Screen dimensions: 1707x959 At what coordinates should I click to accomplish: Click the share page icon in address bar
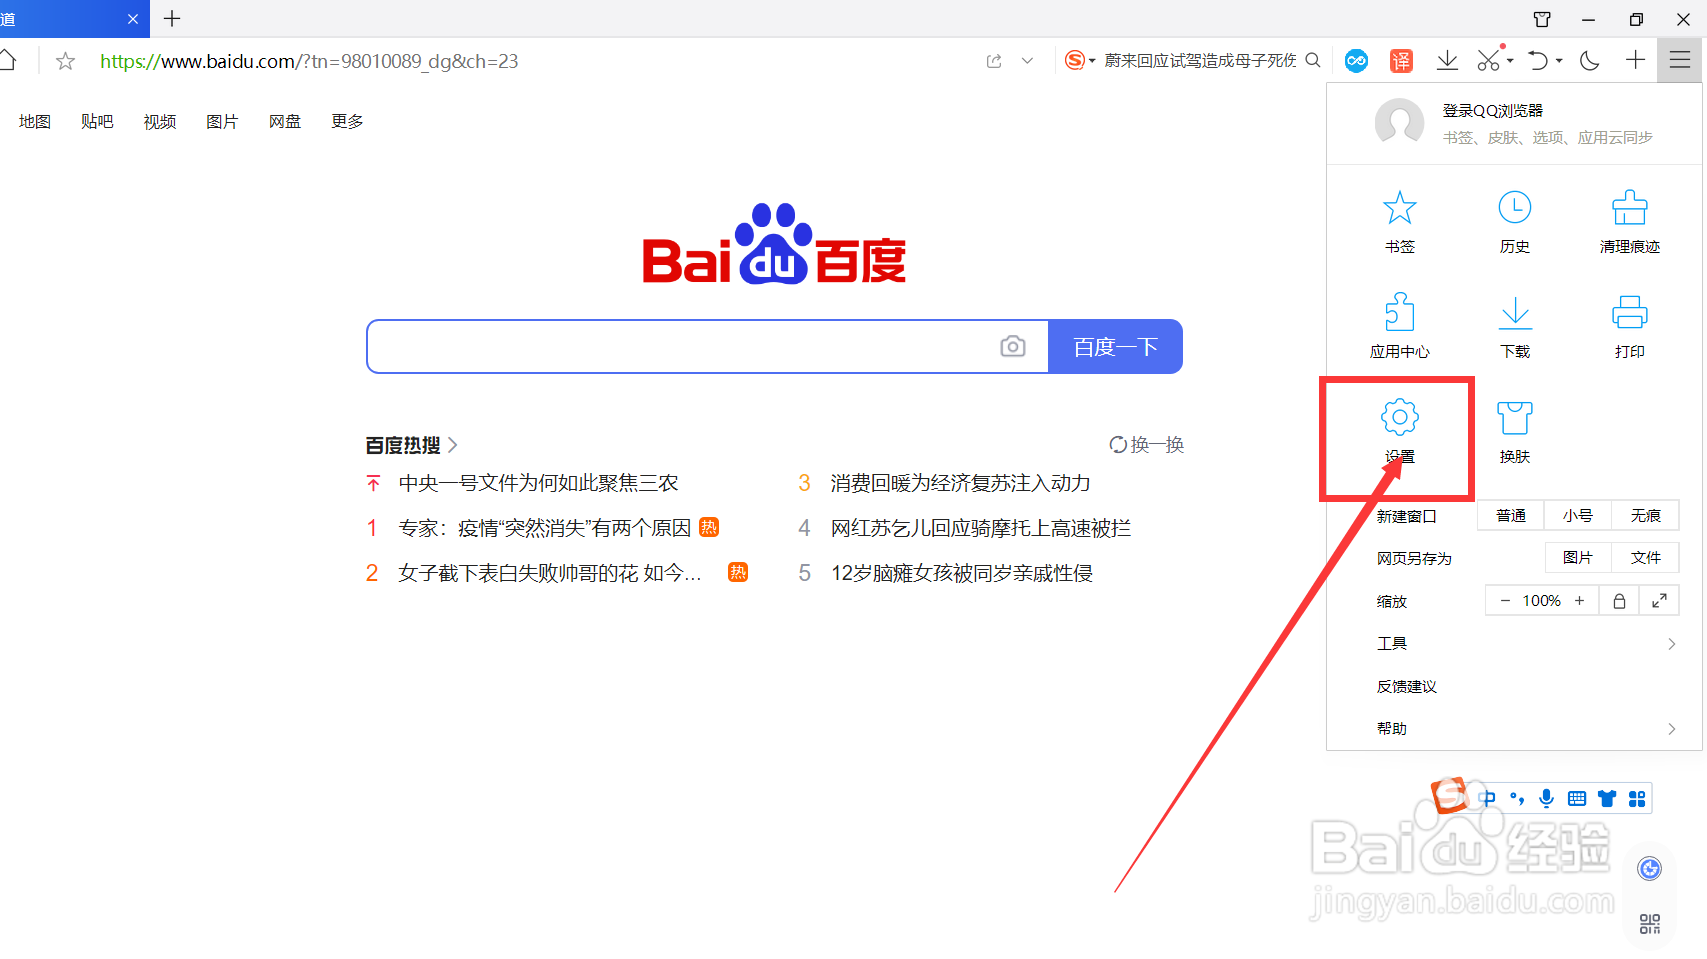[x=994, y=61]
